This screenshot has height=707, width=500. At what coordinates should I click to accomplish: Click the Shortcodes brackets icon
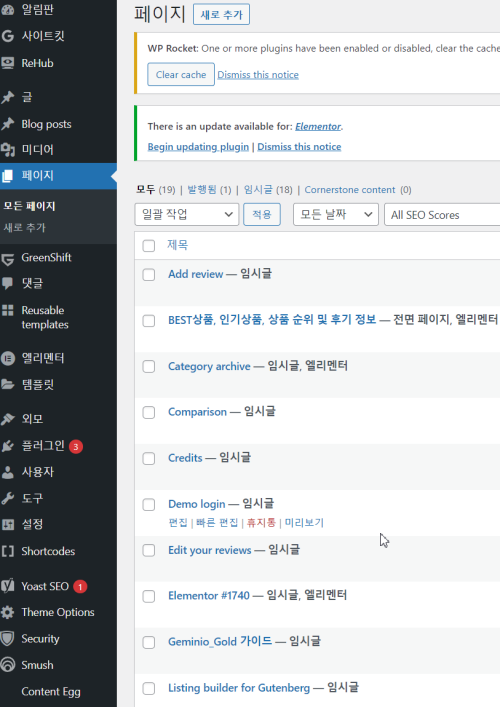[x=7, y=551]
